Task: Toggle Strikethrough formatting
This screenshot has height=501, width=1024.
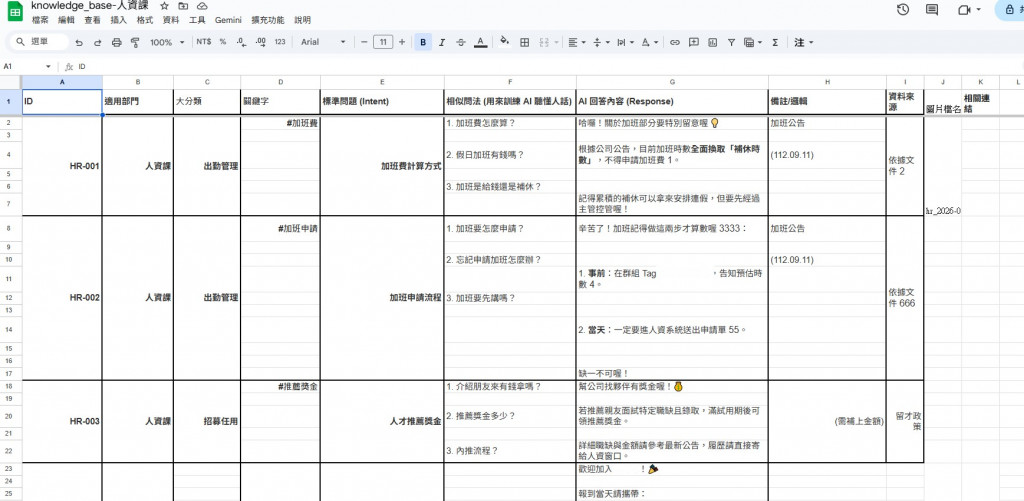Action: coord(460,42)
